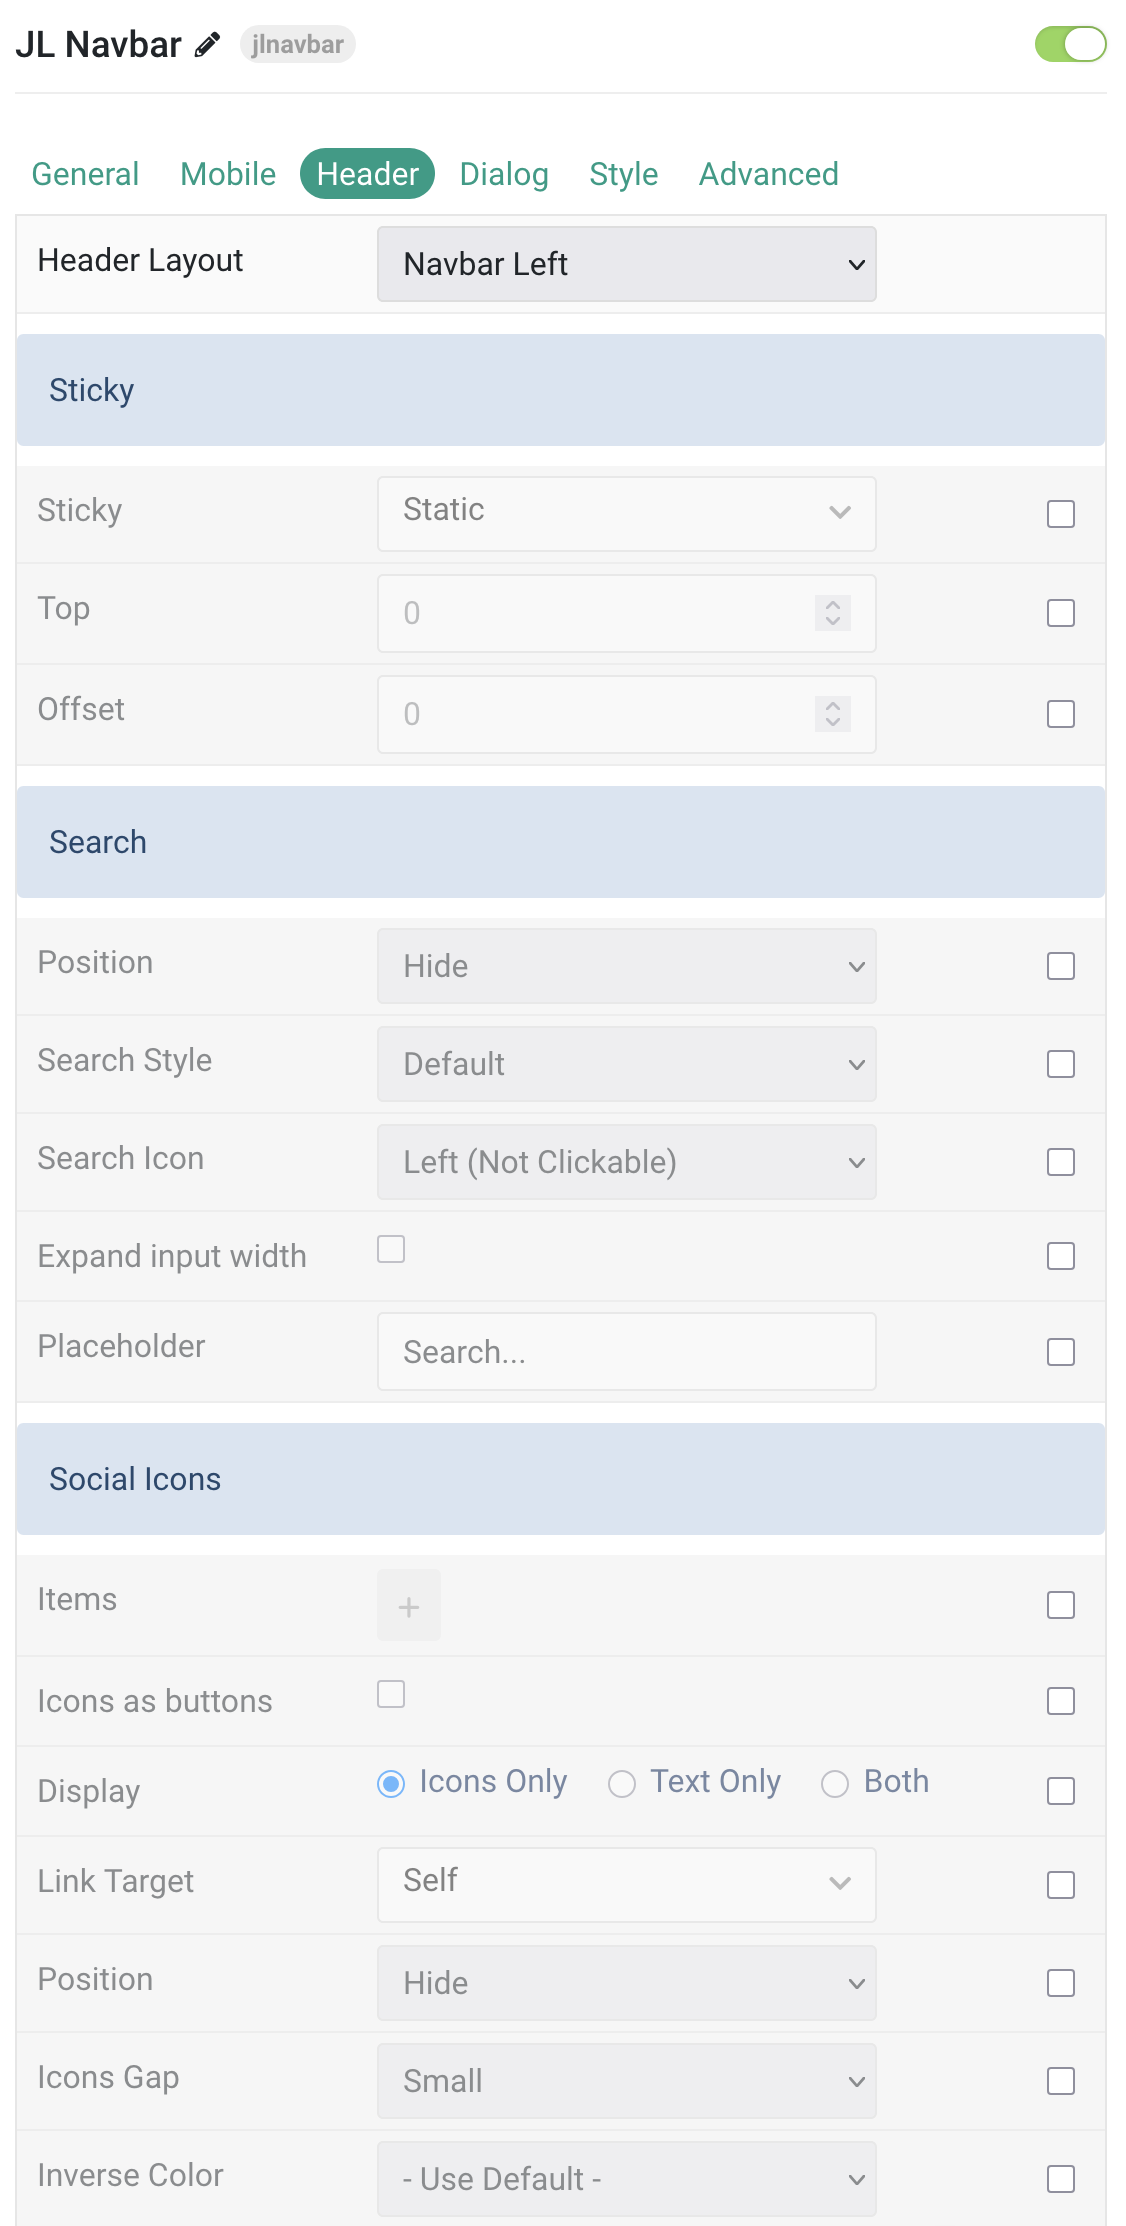This screenshot has height=2226, width=1126.
Task: Collapse the Social Icons section header
Action: (x=561, y=1479)
